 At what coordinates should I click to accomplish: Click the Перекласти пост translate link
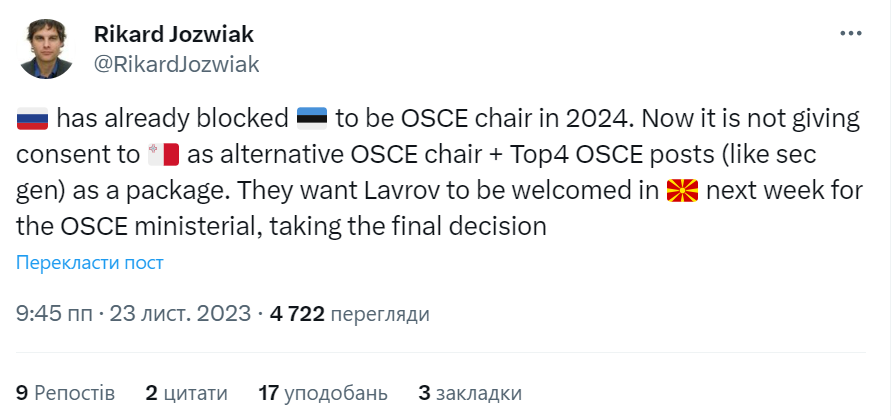[89, 263]
